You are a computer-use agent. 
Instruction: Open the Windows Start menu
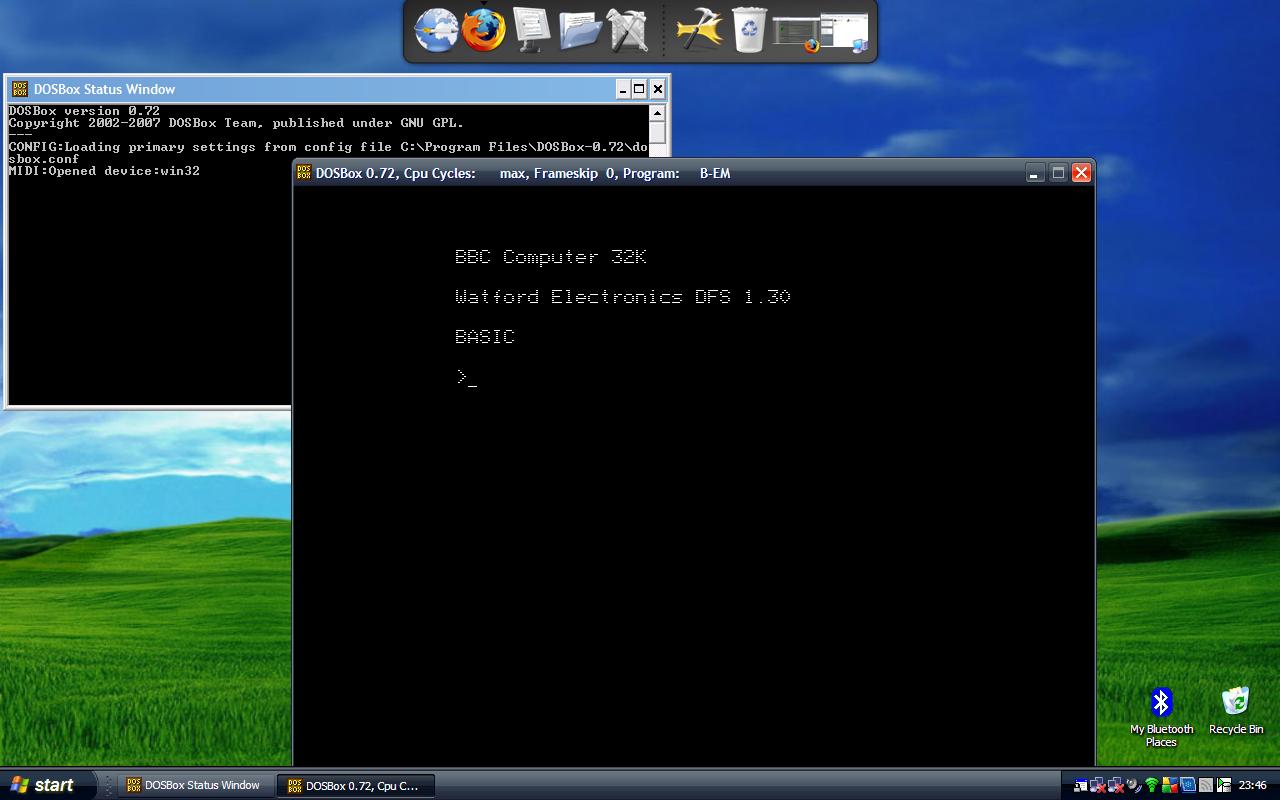tap(48, 785)
